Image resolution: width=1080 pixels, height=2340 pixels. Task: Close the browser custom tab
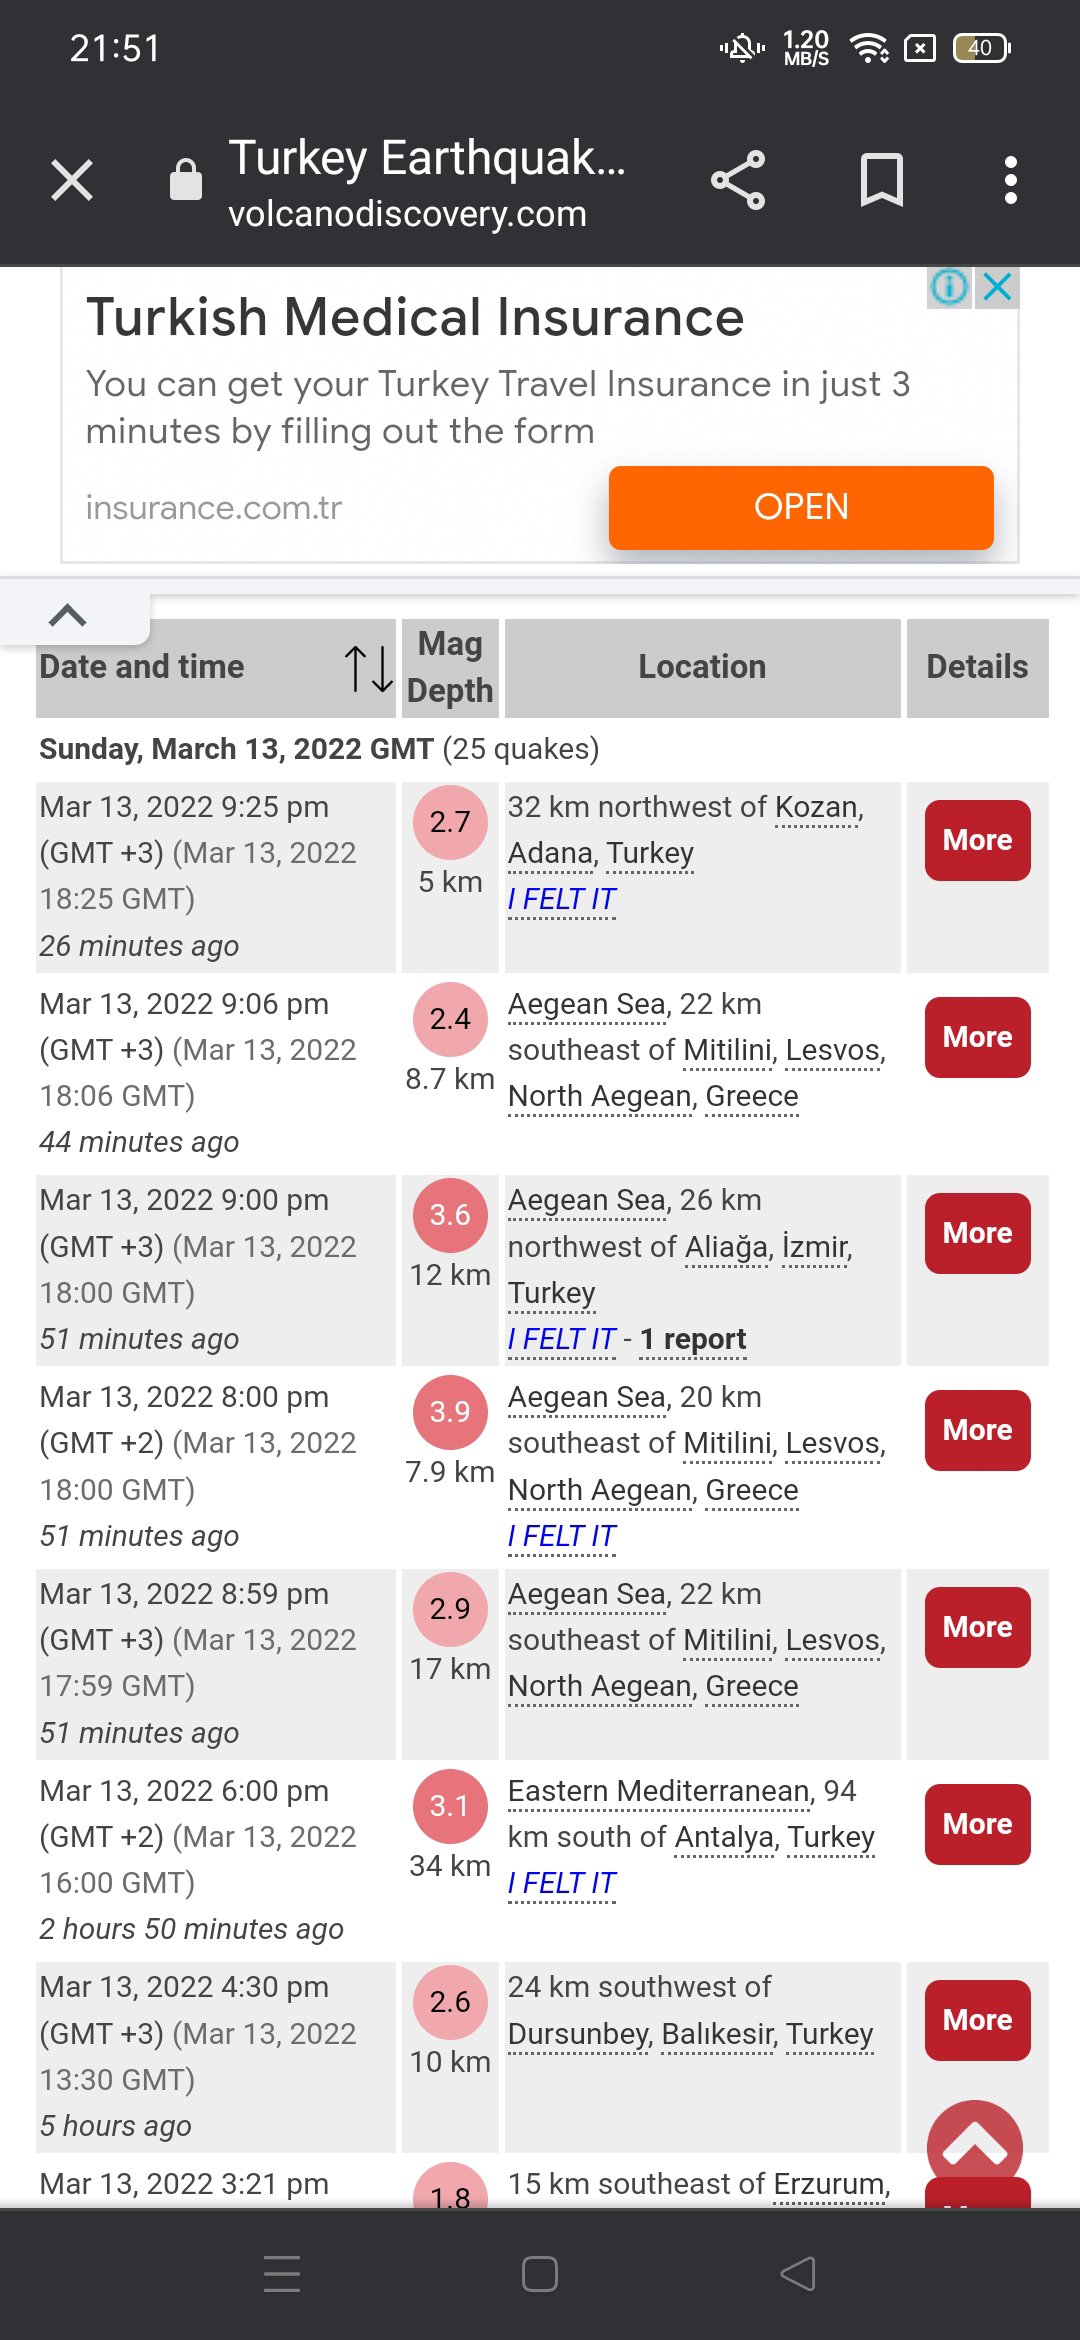tap(72, 181)
